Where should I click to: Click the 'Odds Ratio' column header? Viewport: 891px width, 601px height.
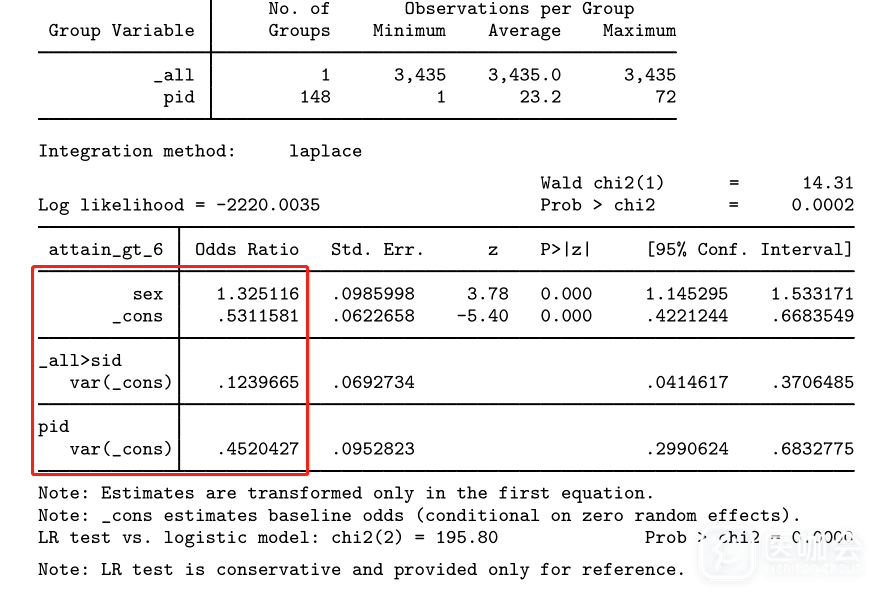[x=246, y=249]
